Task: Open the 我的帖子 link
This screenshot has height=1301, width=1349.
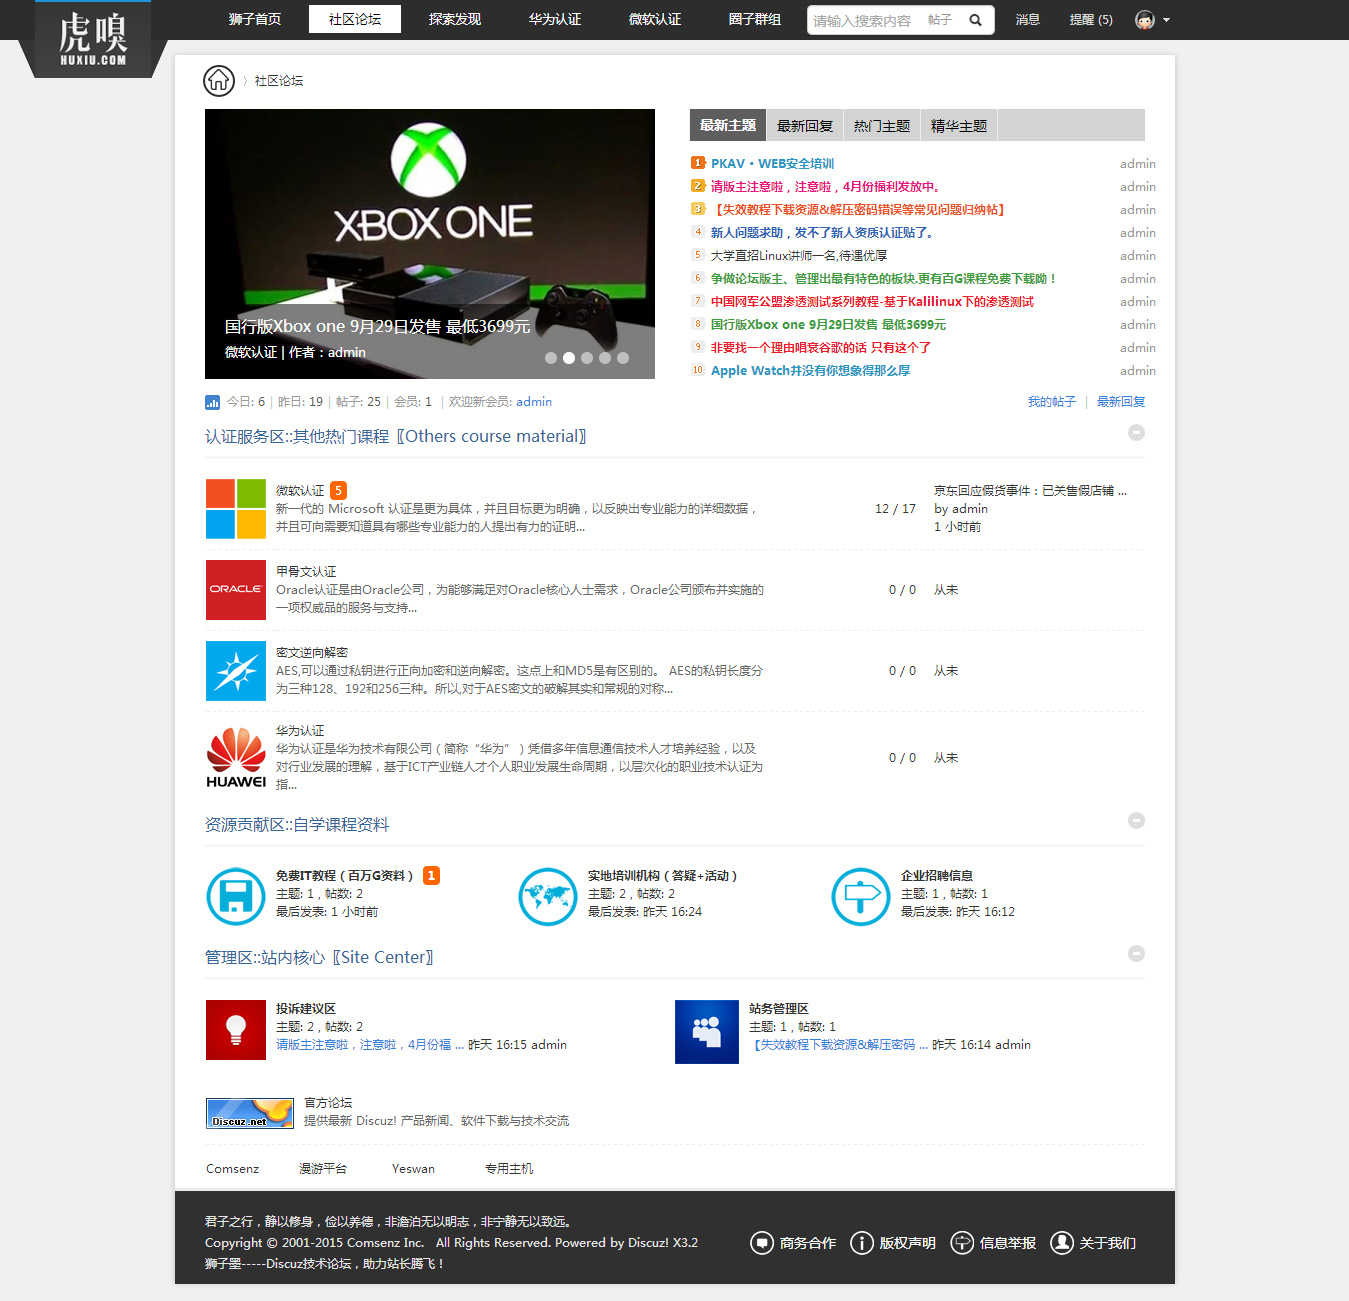Action: [x=1052, y=402]
